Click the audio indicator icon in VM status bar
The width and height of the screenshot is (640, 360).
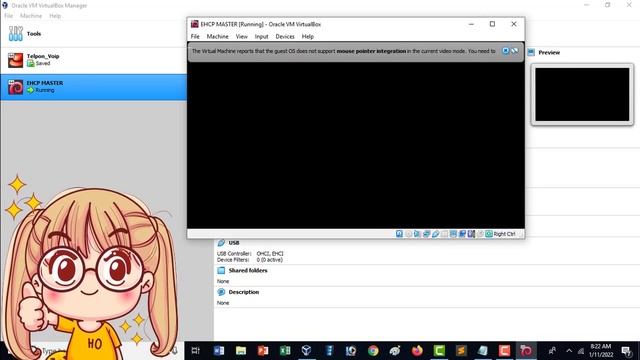(417, 234)
